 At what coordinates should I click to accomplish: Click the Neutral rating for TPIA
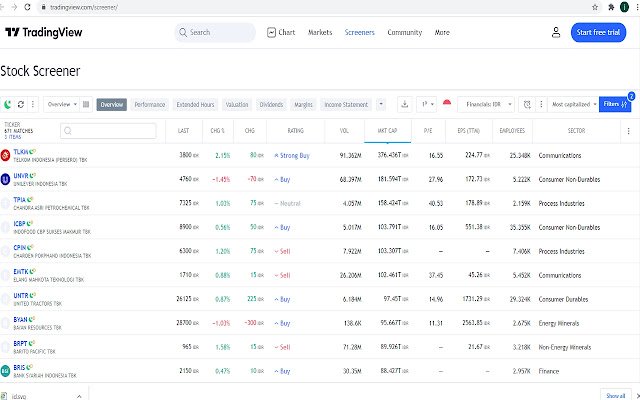[x=288, y=203]
